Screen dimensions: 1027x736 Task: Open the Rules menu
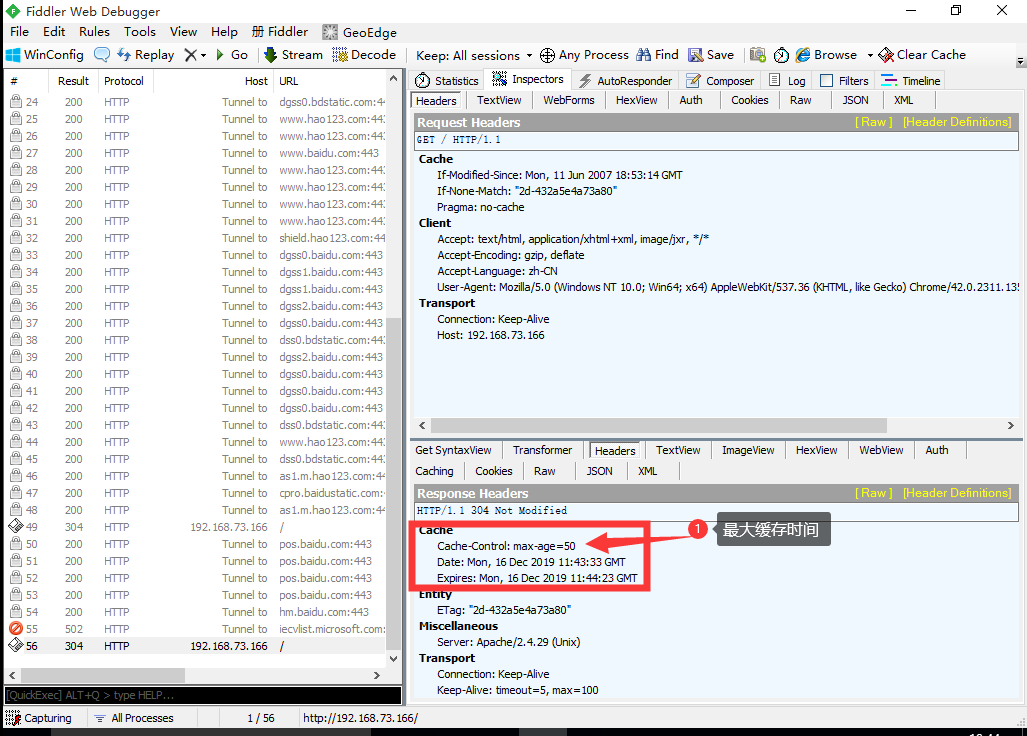(x=94, y=31)
